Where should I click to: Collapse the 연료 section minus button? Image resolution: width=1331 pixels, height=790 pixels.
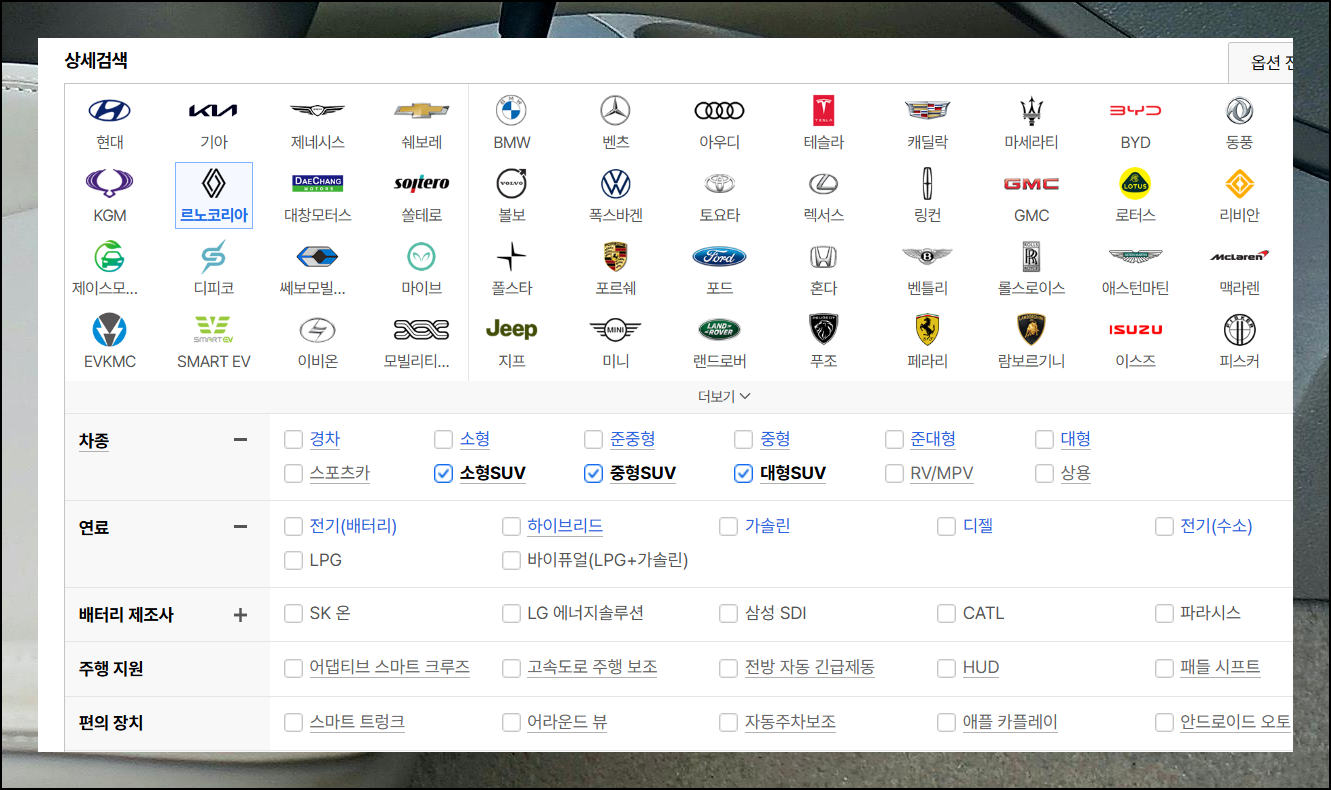pyautogui.click(x=240, y=527)
